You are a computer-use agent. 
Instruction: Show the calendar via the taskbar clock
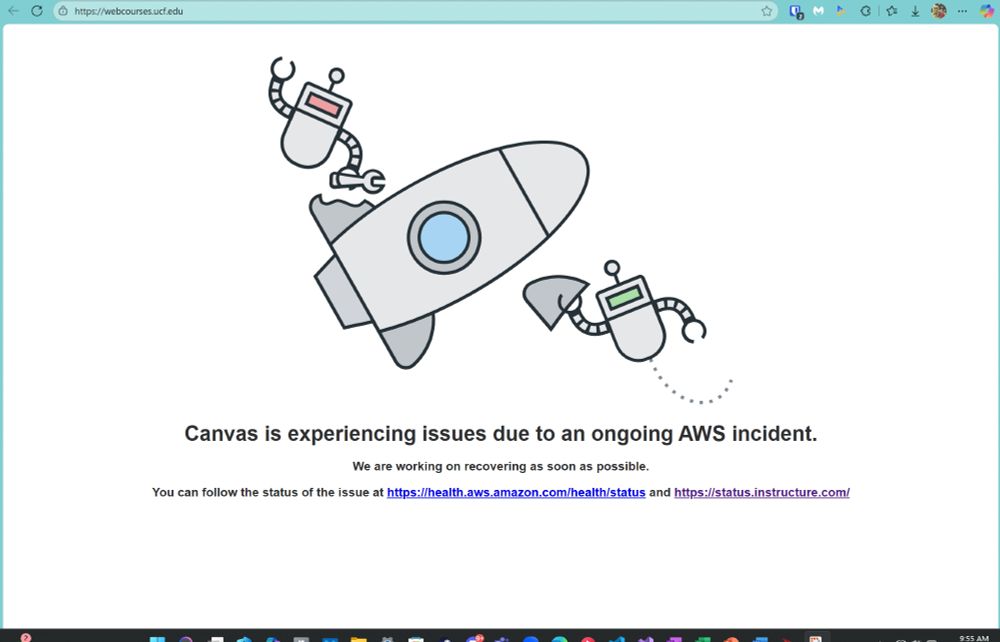pos(973,638)
